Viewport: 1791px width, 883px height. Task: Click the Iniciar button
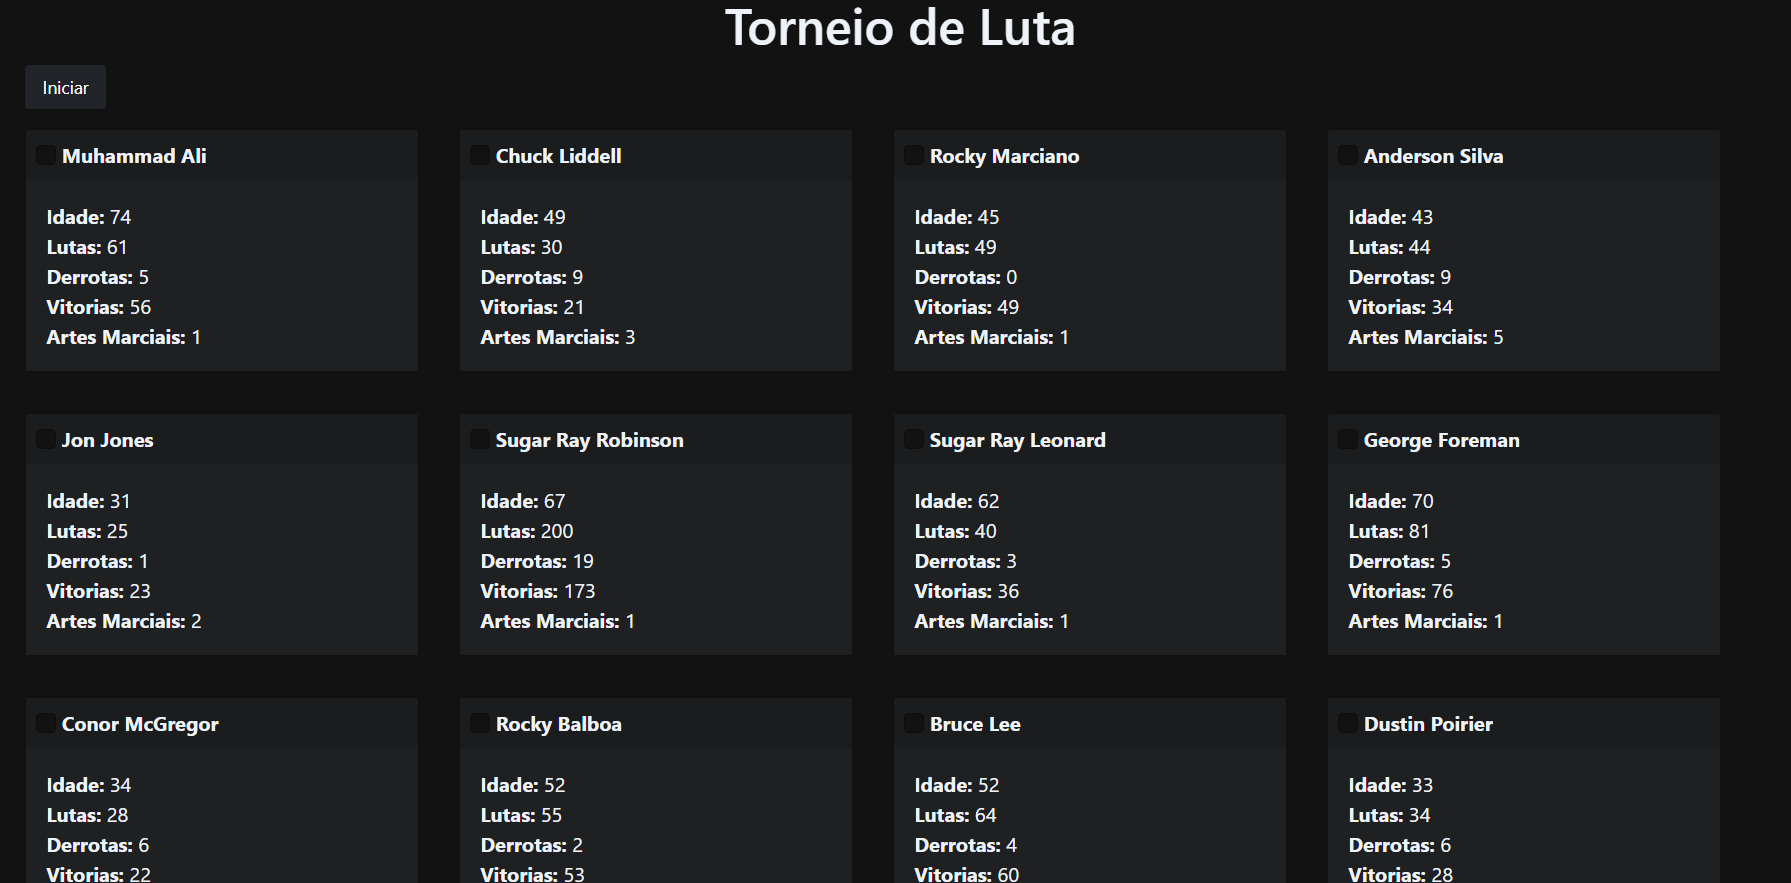[x=64, y=87]
